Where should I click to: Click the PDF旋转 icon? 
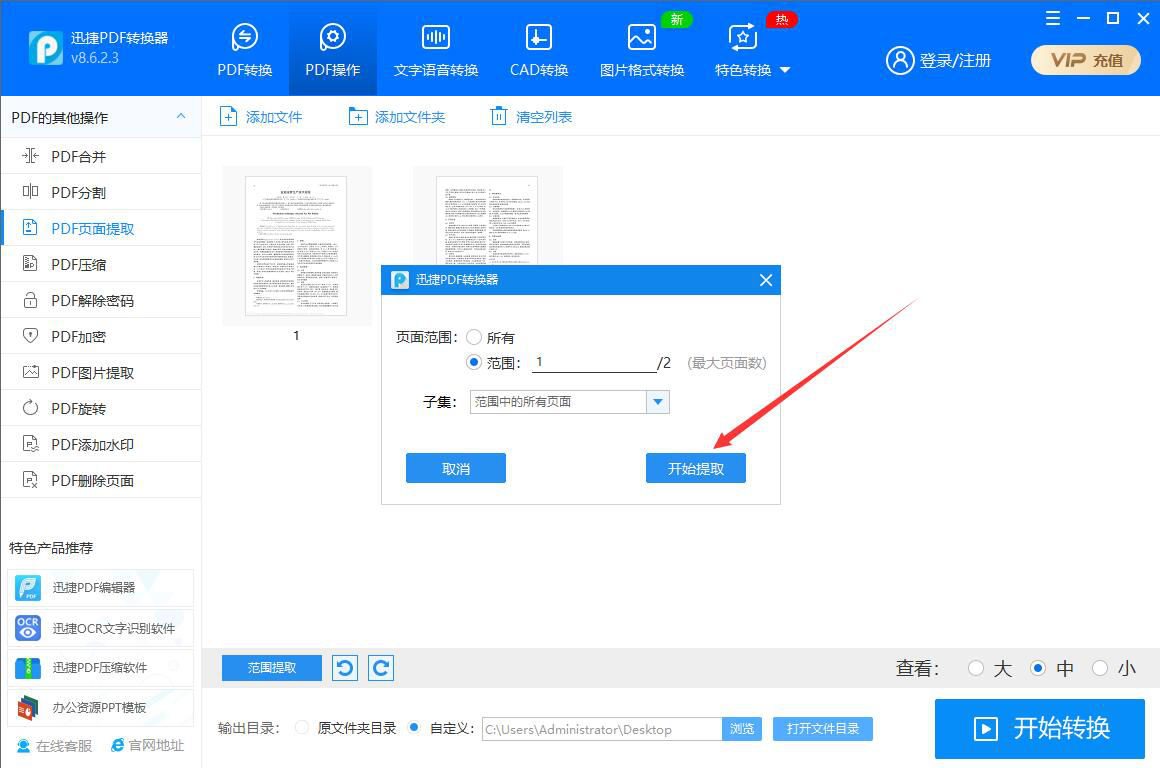(30, 408)
